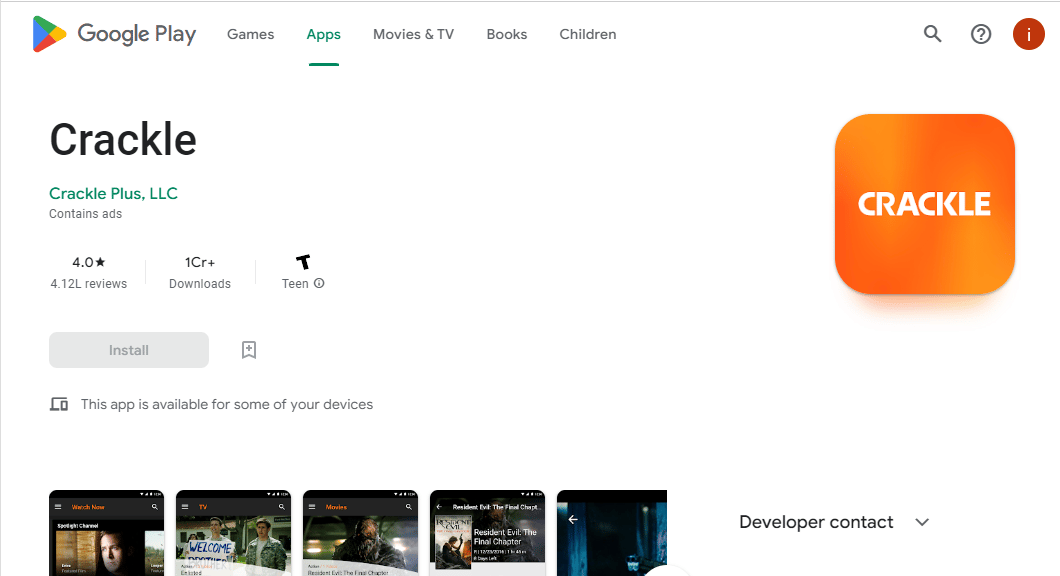Click the Contains ads label
Screen dimensions: 1060x576
[x=85, y=214]
